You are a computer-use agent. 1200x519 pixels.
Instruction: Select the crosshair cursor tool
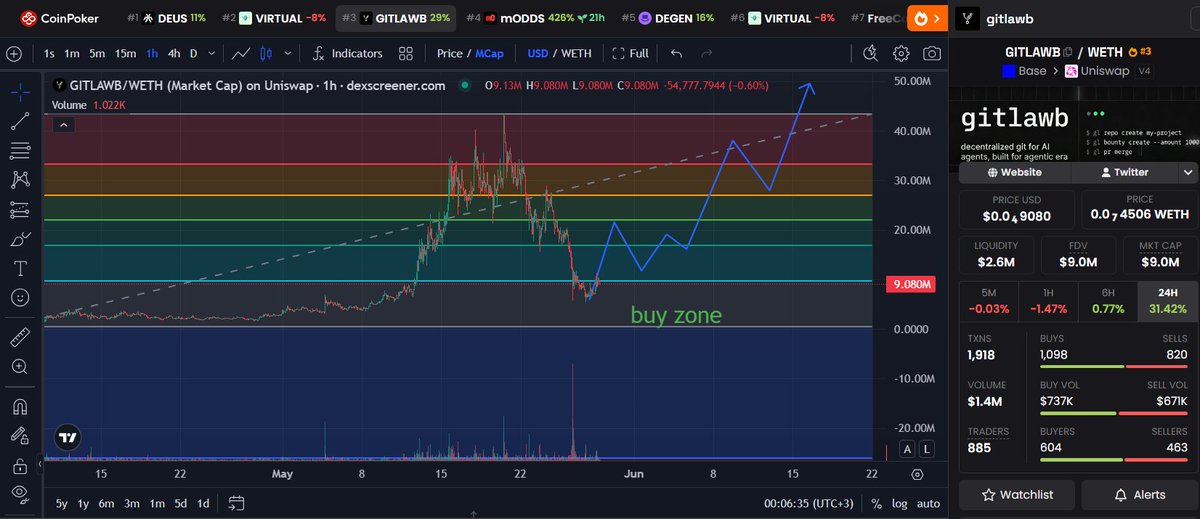20,92
